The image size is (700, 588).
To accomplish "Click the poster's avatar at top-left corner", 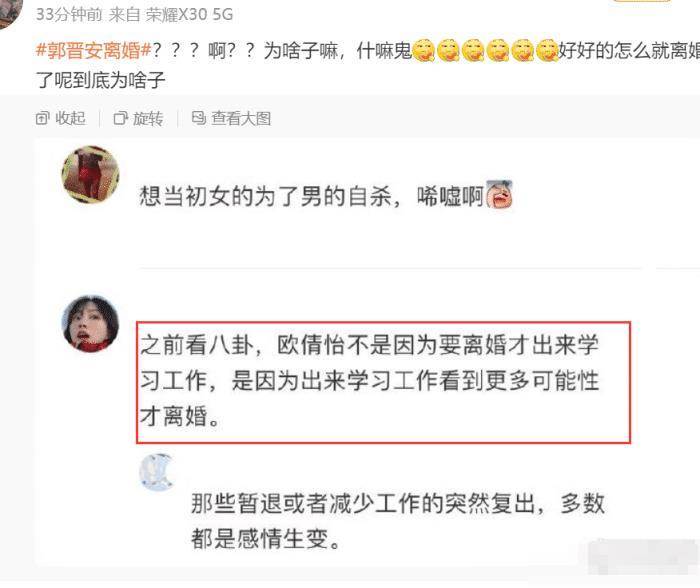I will click(9, 13).
